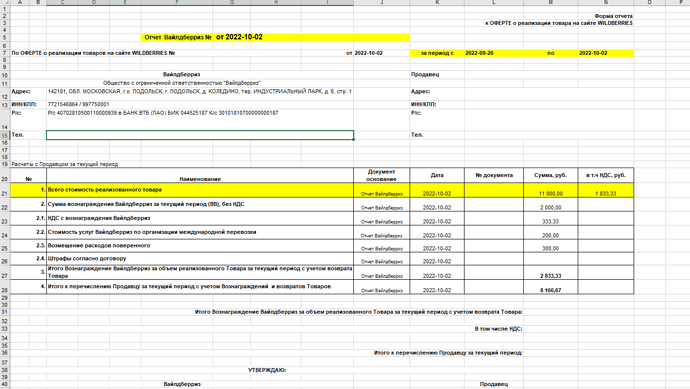Select the 'УТВЕРЖДАЮ:' cell
This screenshot has width=690, height=389.
[x=267, y=370]
